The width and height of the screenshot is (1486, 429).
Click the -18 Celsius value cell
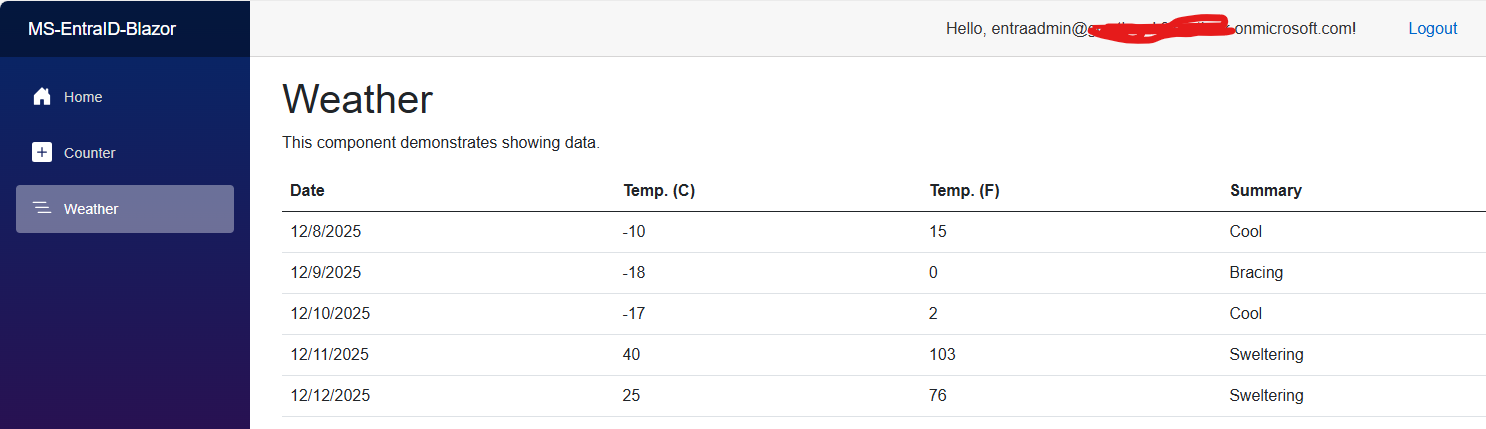click(634, 272)
